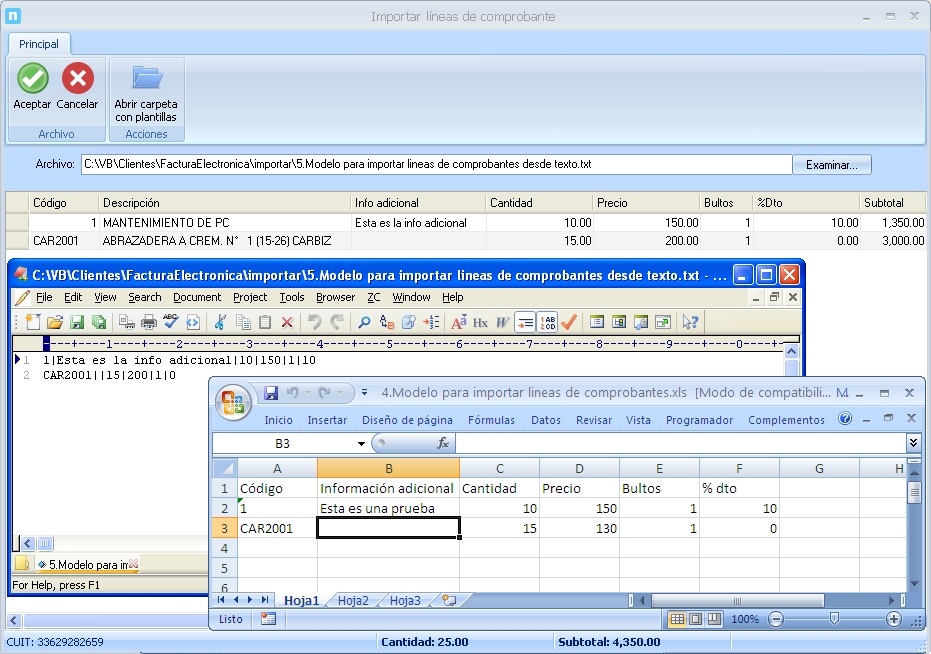The image size is (931, 654).
Task: Toggle Hex mode (Hx) in editor toolbar
Action: tap(480, 322)
